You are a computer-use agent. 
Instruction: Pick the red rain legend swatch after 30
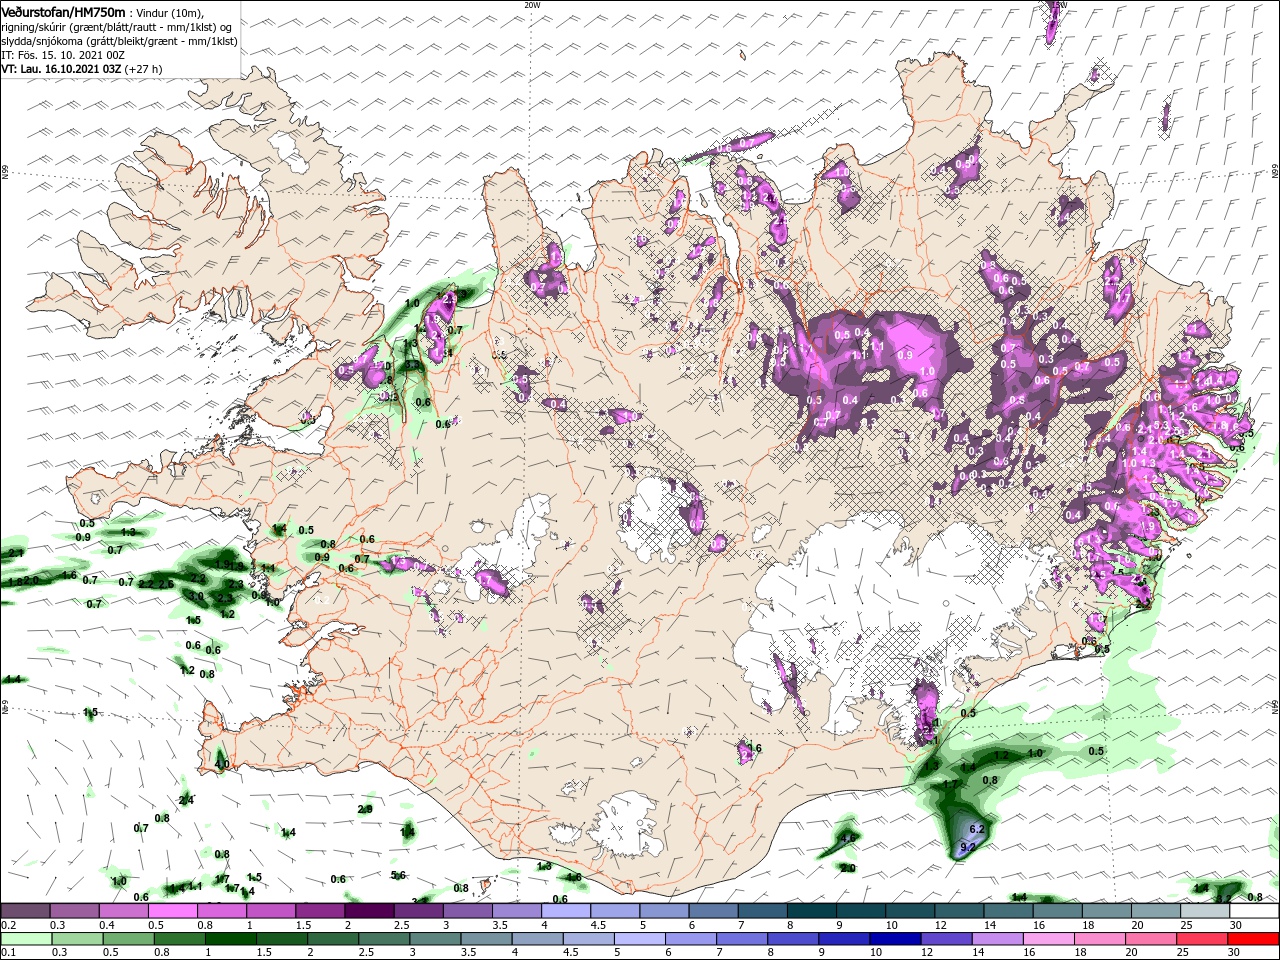[x=1255, y=939]
